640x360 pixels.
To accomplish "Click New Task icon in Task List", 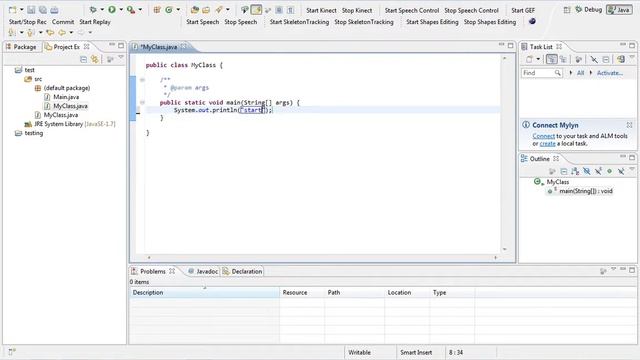I will [529, 60].
